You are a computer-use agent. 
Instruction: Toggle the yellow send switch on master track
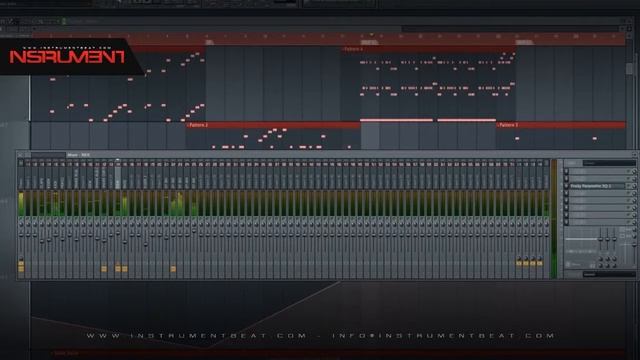click(x=21, y=269)
